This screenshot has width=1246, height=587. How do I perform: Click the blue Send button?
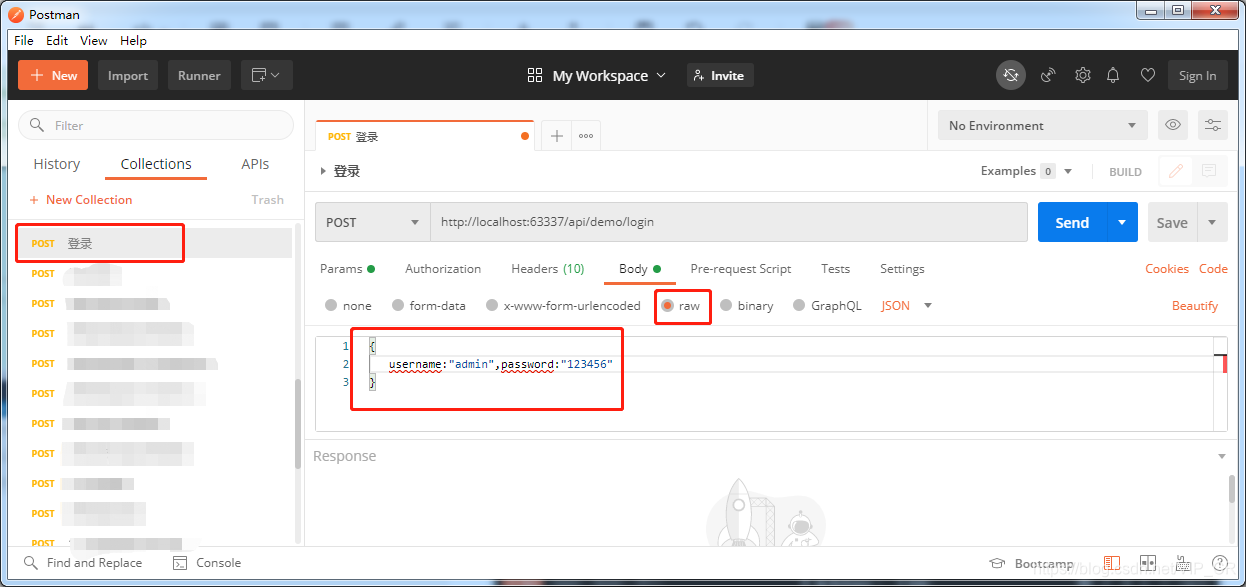tap(1072, 222)
